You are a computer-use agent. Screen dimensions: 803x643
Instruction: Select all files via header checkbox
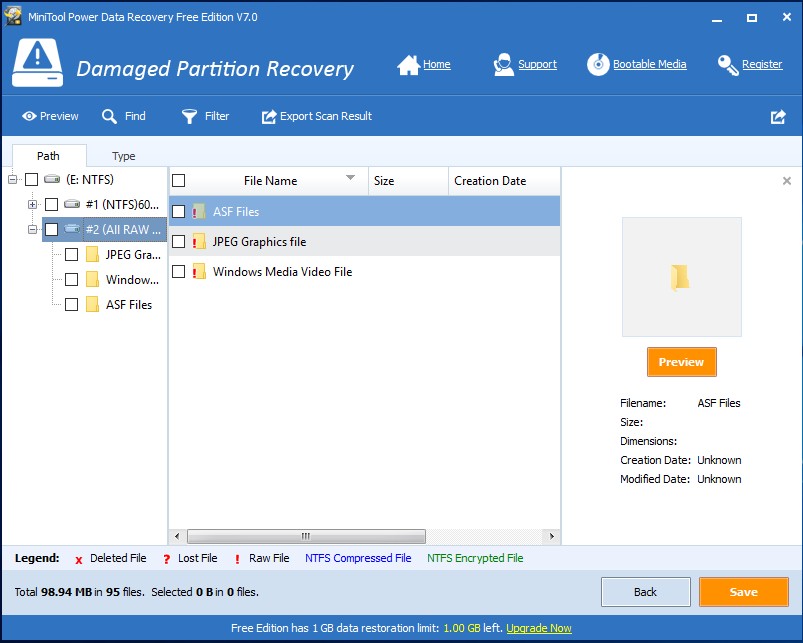(x=181, y=181)
